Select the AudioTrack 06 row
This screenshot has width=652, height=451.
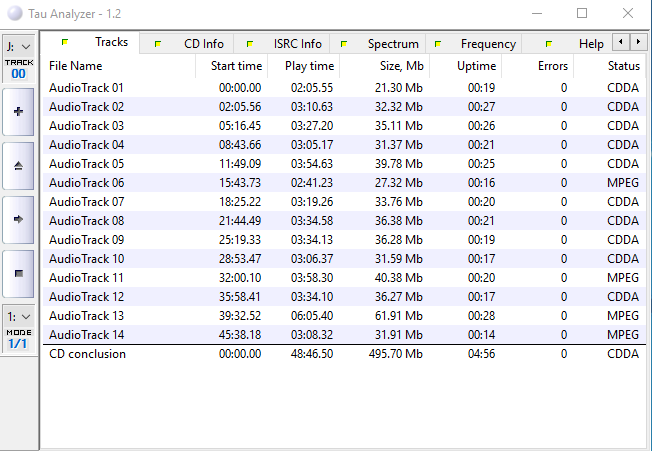87,183
